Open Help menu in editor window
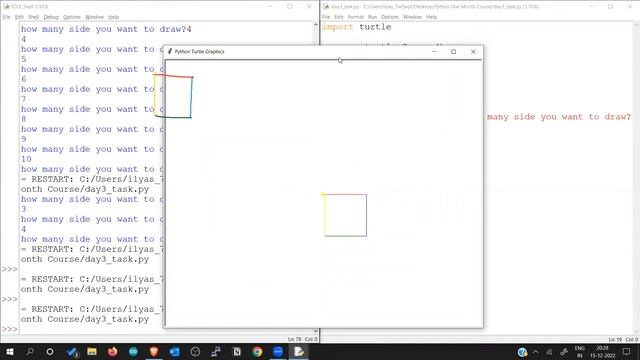Image resolution: width=640 pixels, height=360 pixels. point(431,17)
